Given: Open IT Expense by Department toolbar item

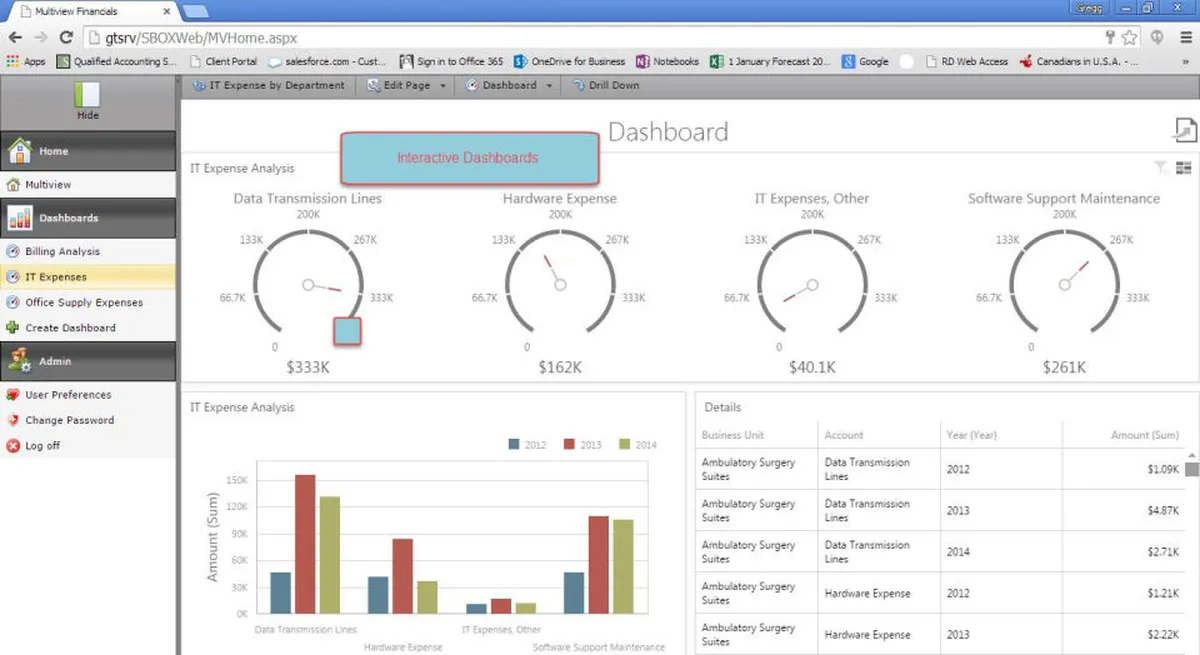Looking at the screenshot, I should click(x=268, y=85).
